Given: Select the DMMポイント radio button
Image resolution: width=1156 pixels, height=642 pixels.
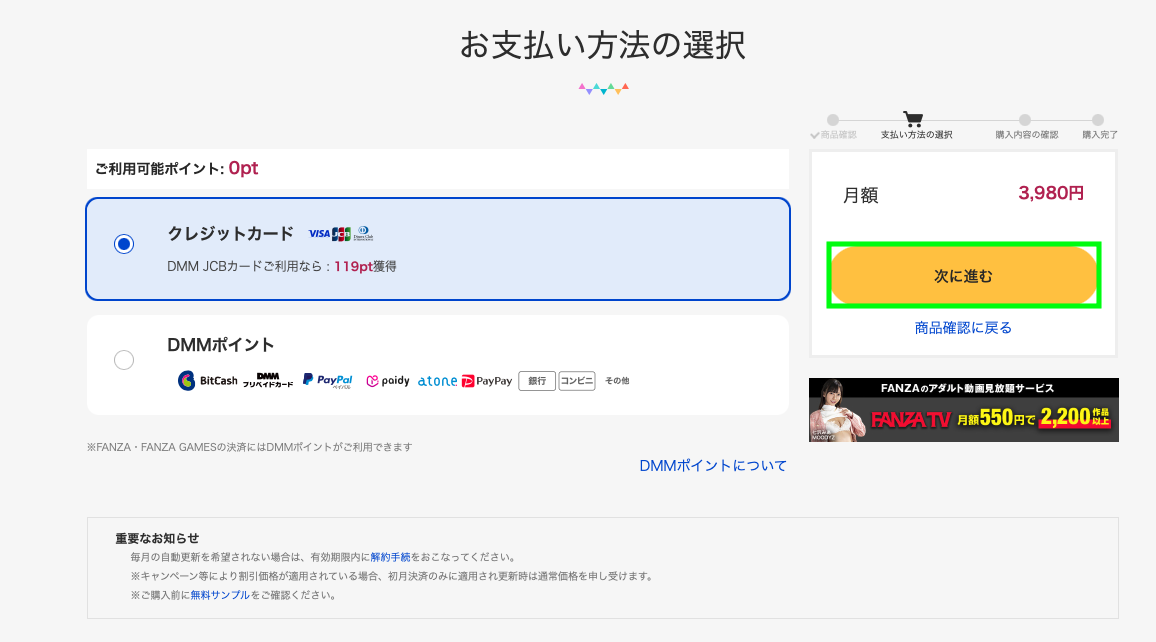Looking at the screenshot, I should tap(124, 360).
